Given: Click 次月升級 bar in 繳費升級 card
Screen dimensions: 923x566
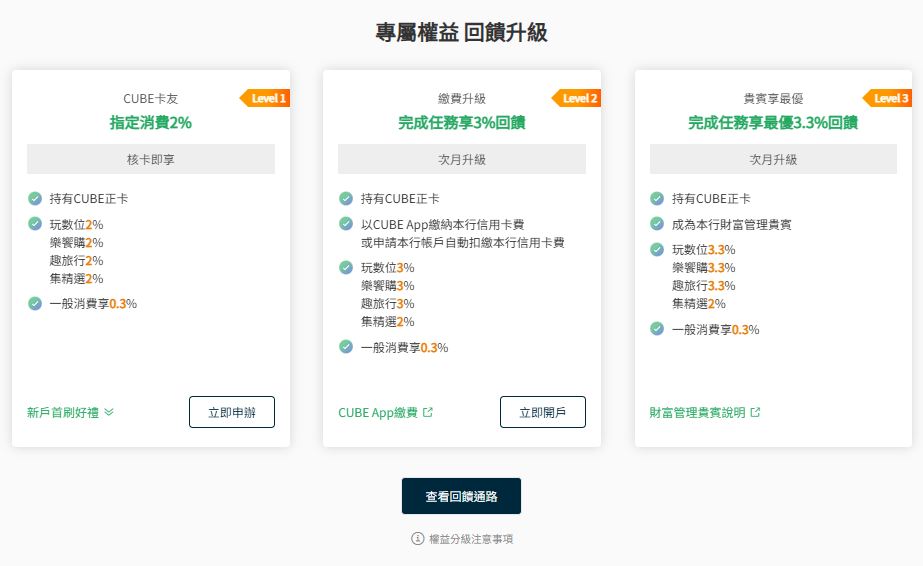Looking at the screenshot, I should [x=462, y=159].
